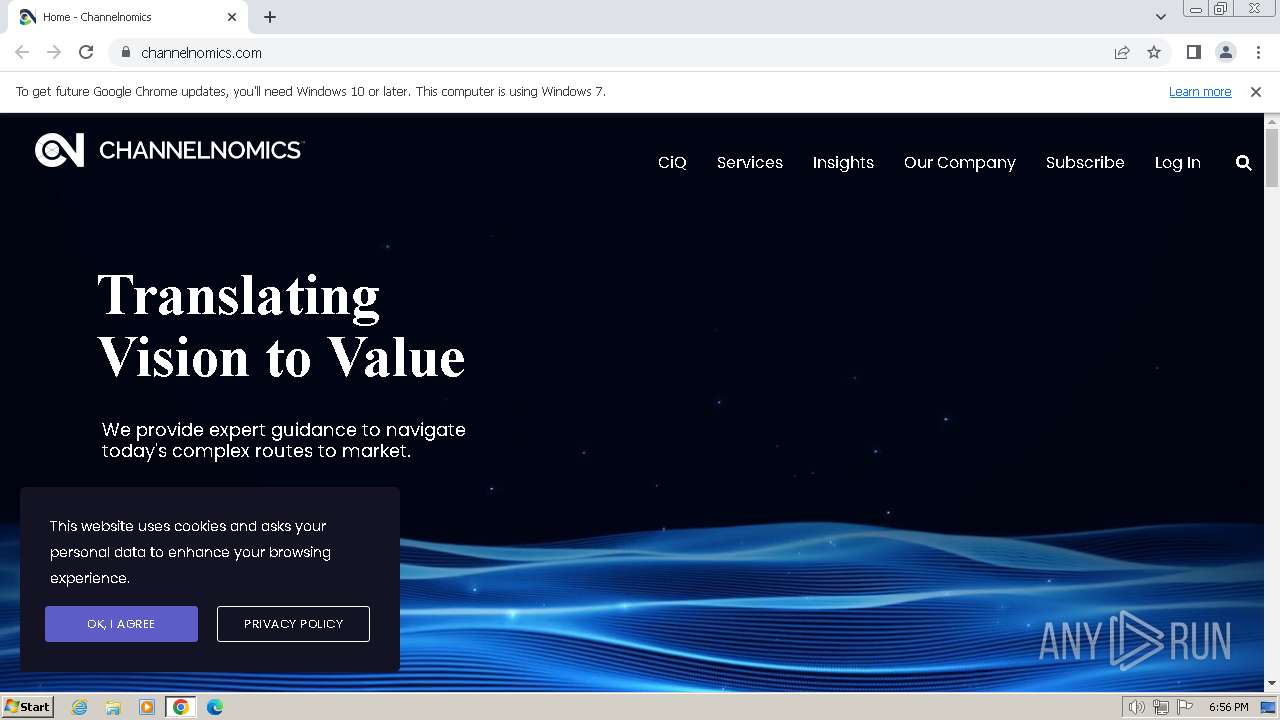The height and width of the screenshot is (720, 1280).
Task: Open the Action Center flag icon
Action: [1184, 707]
